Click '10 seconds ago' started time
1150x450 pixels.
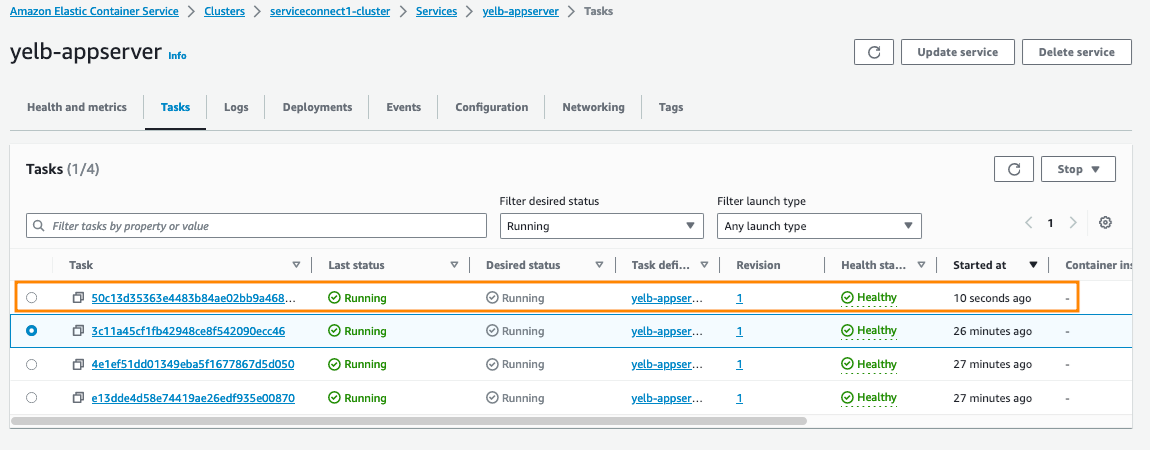click(x=992, y=298)
